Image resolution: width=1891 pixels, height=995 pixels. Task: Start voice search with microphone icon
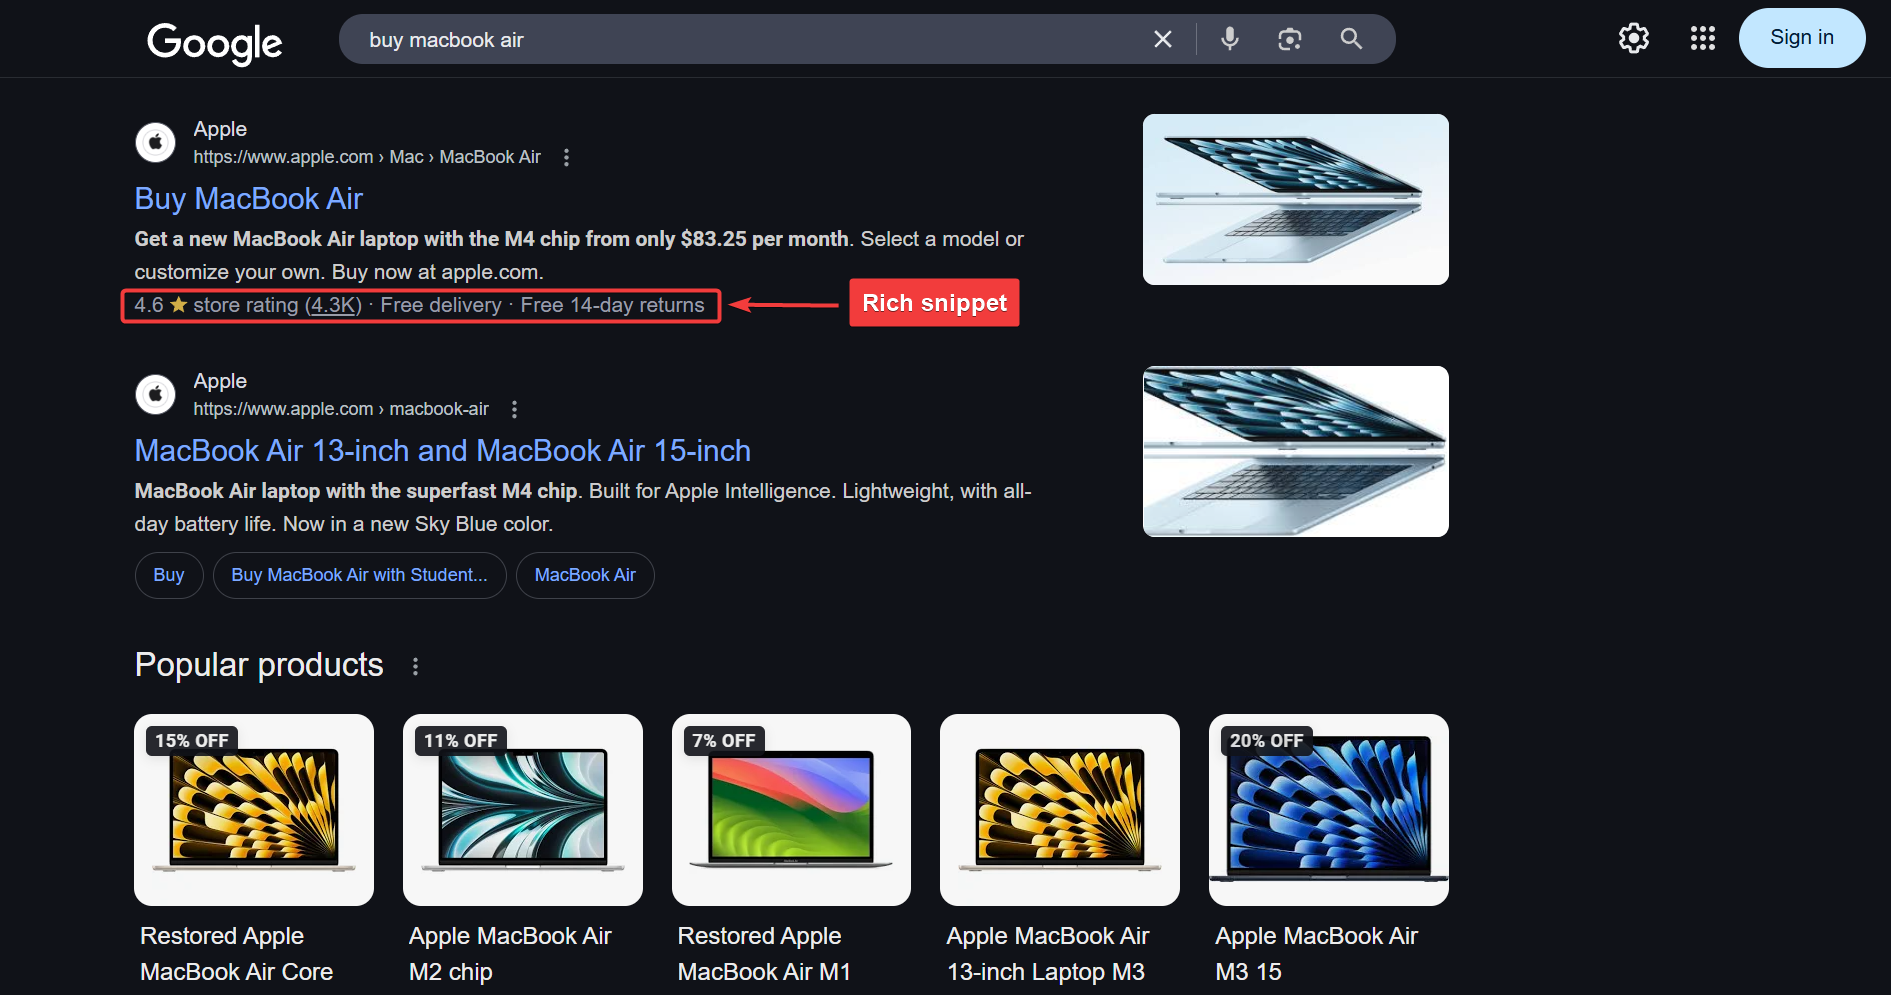click(x=1230, y=39)
